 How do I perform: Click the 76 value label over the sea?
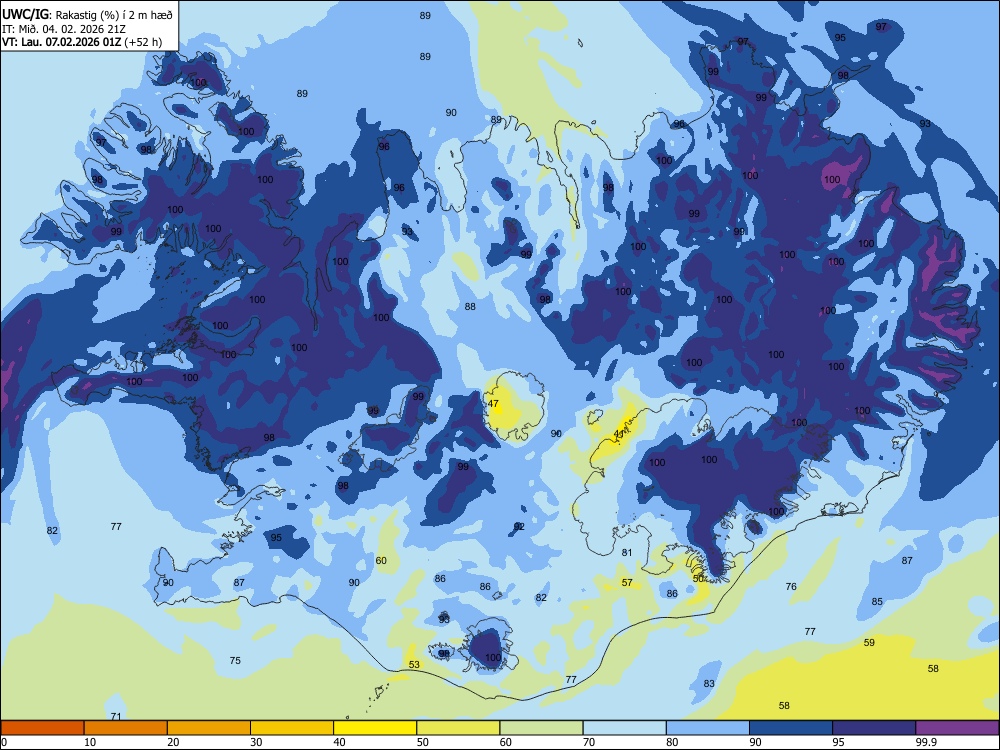pos(791,586)
